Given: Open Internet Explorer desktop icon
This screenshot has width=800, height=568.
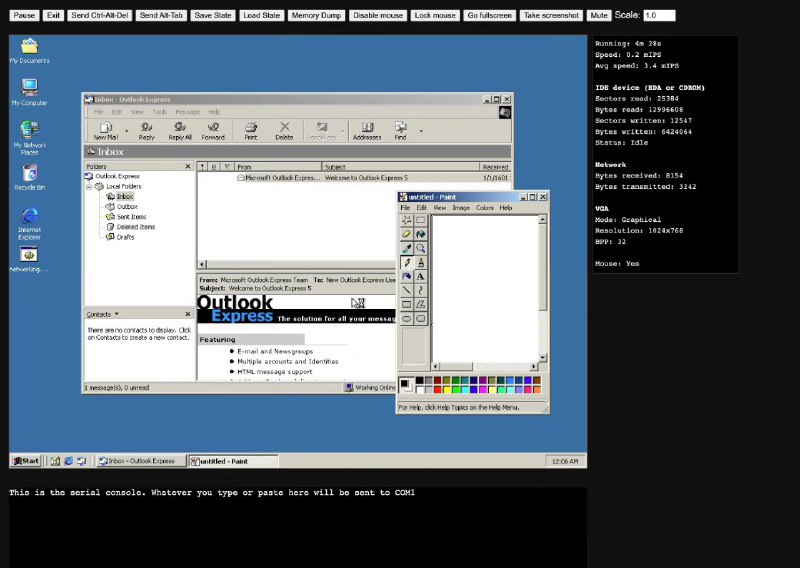Looking at the screenshot, I should coord(30,223).
